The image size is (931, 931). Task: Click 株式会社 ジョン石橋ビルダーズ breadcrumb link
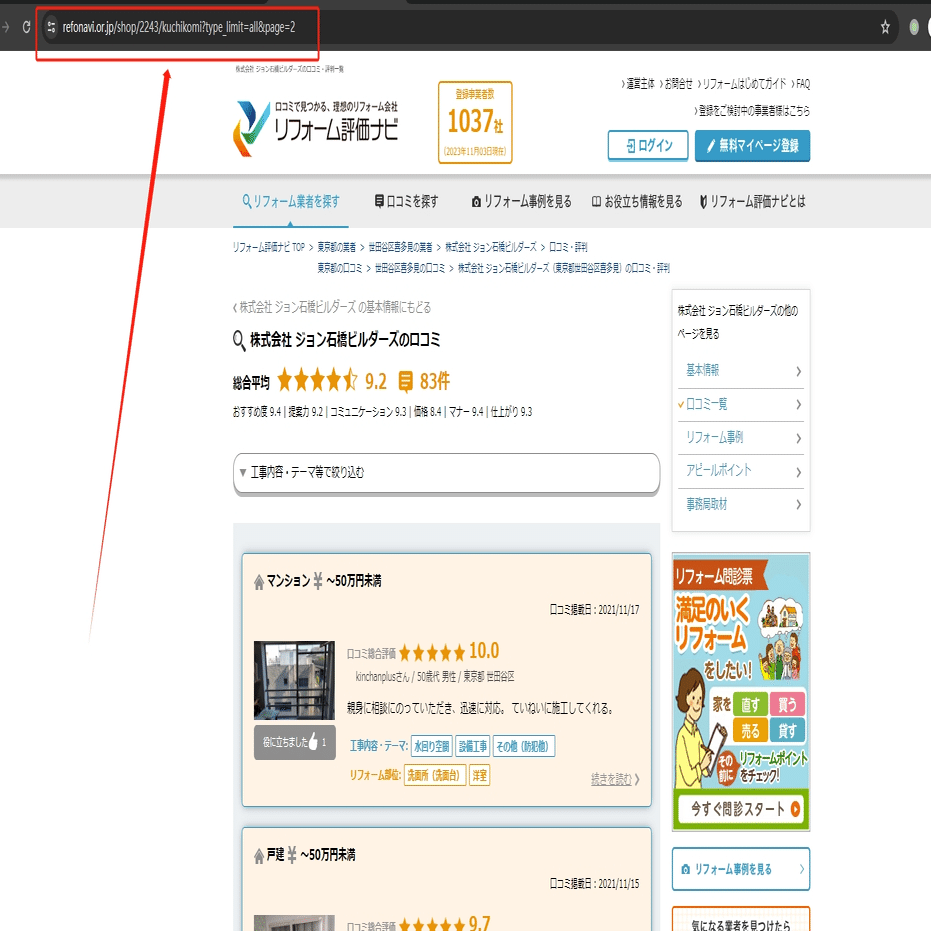click(x=490, y=247)
